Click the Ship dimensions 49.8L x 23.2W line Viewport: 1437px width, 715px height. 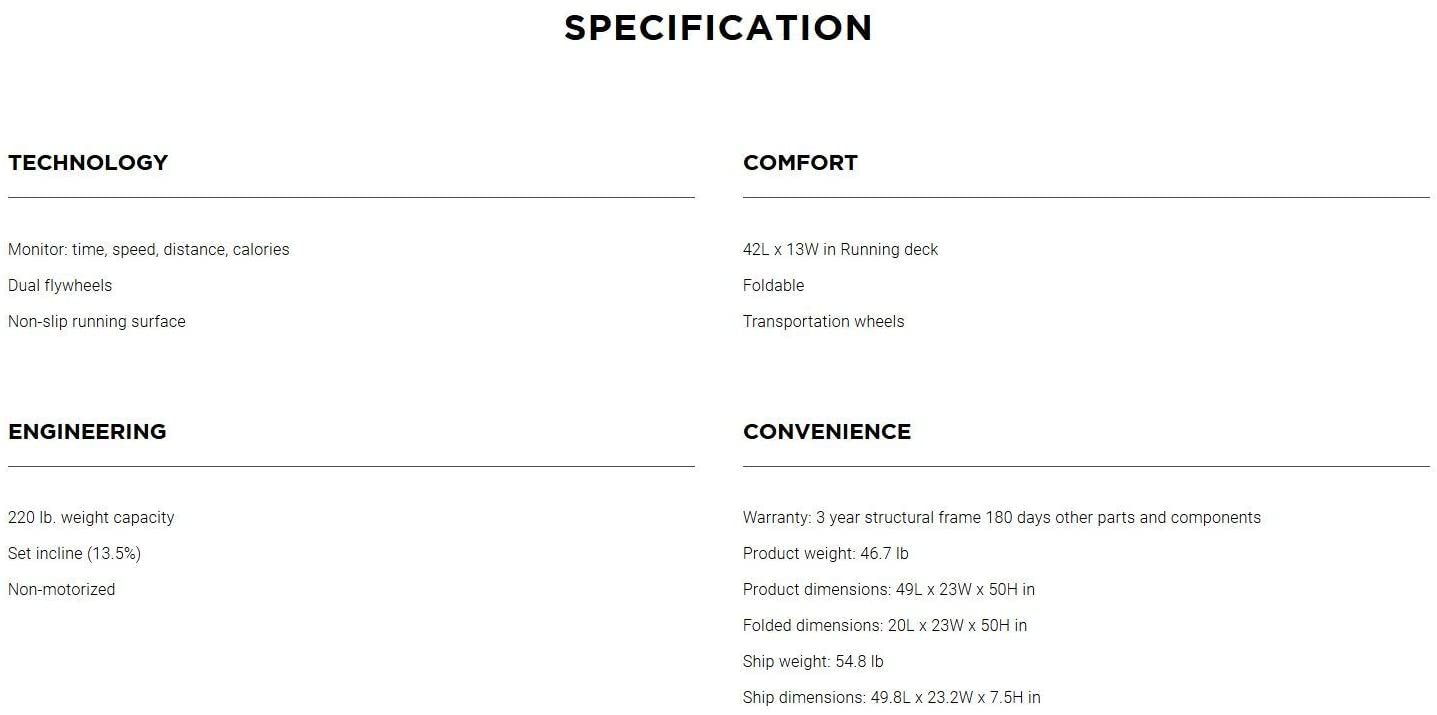point(891,698)
